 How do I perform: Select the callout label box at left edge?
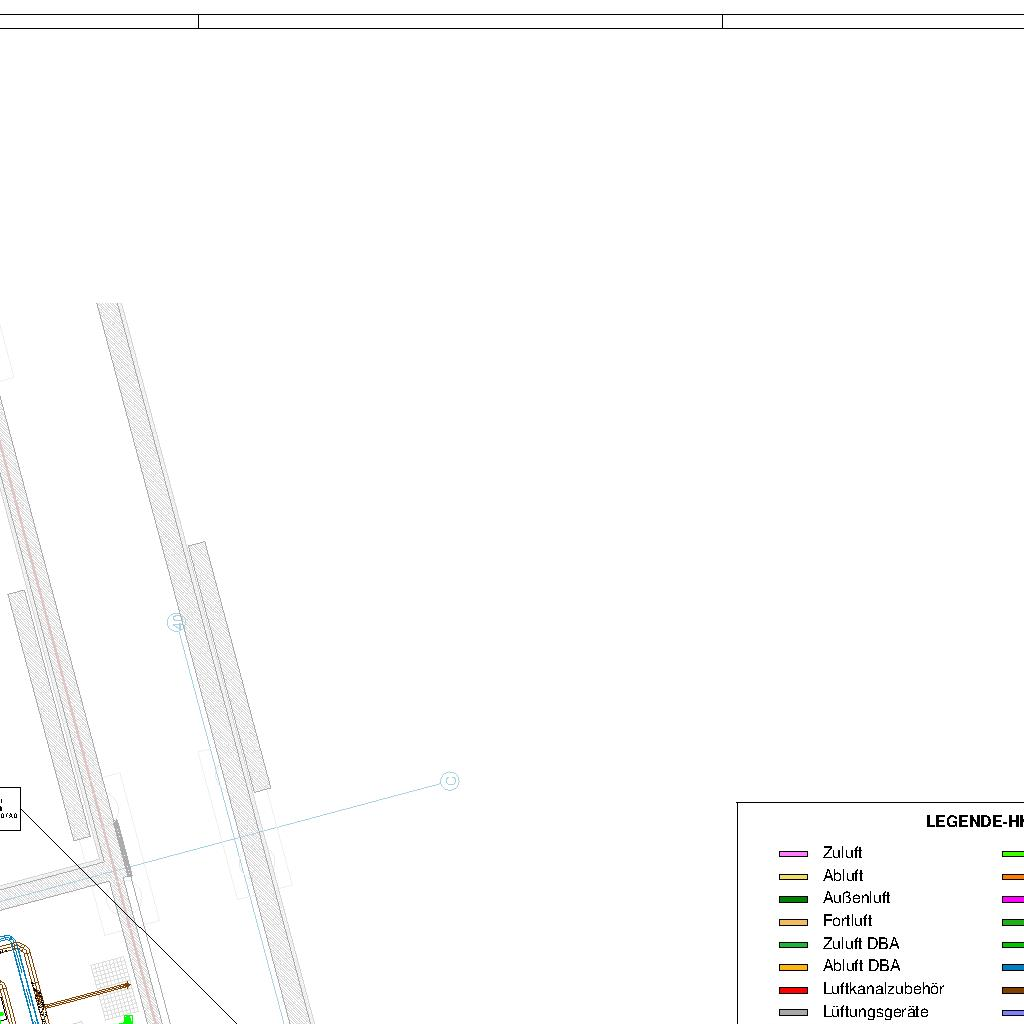(9, 808)
